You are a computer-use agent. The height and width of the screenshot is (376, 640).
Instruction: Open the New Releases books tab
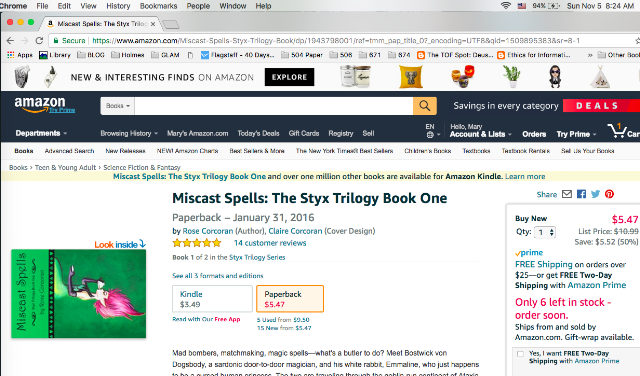(x=125, y=151)
